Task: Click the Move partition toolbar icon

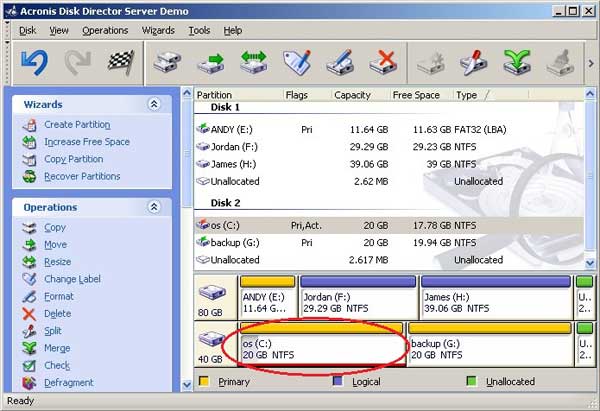Action: pos(210,62)
